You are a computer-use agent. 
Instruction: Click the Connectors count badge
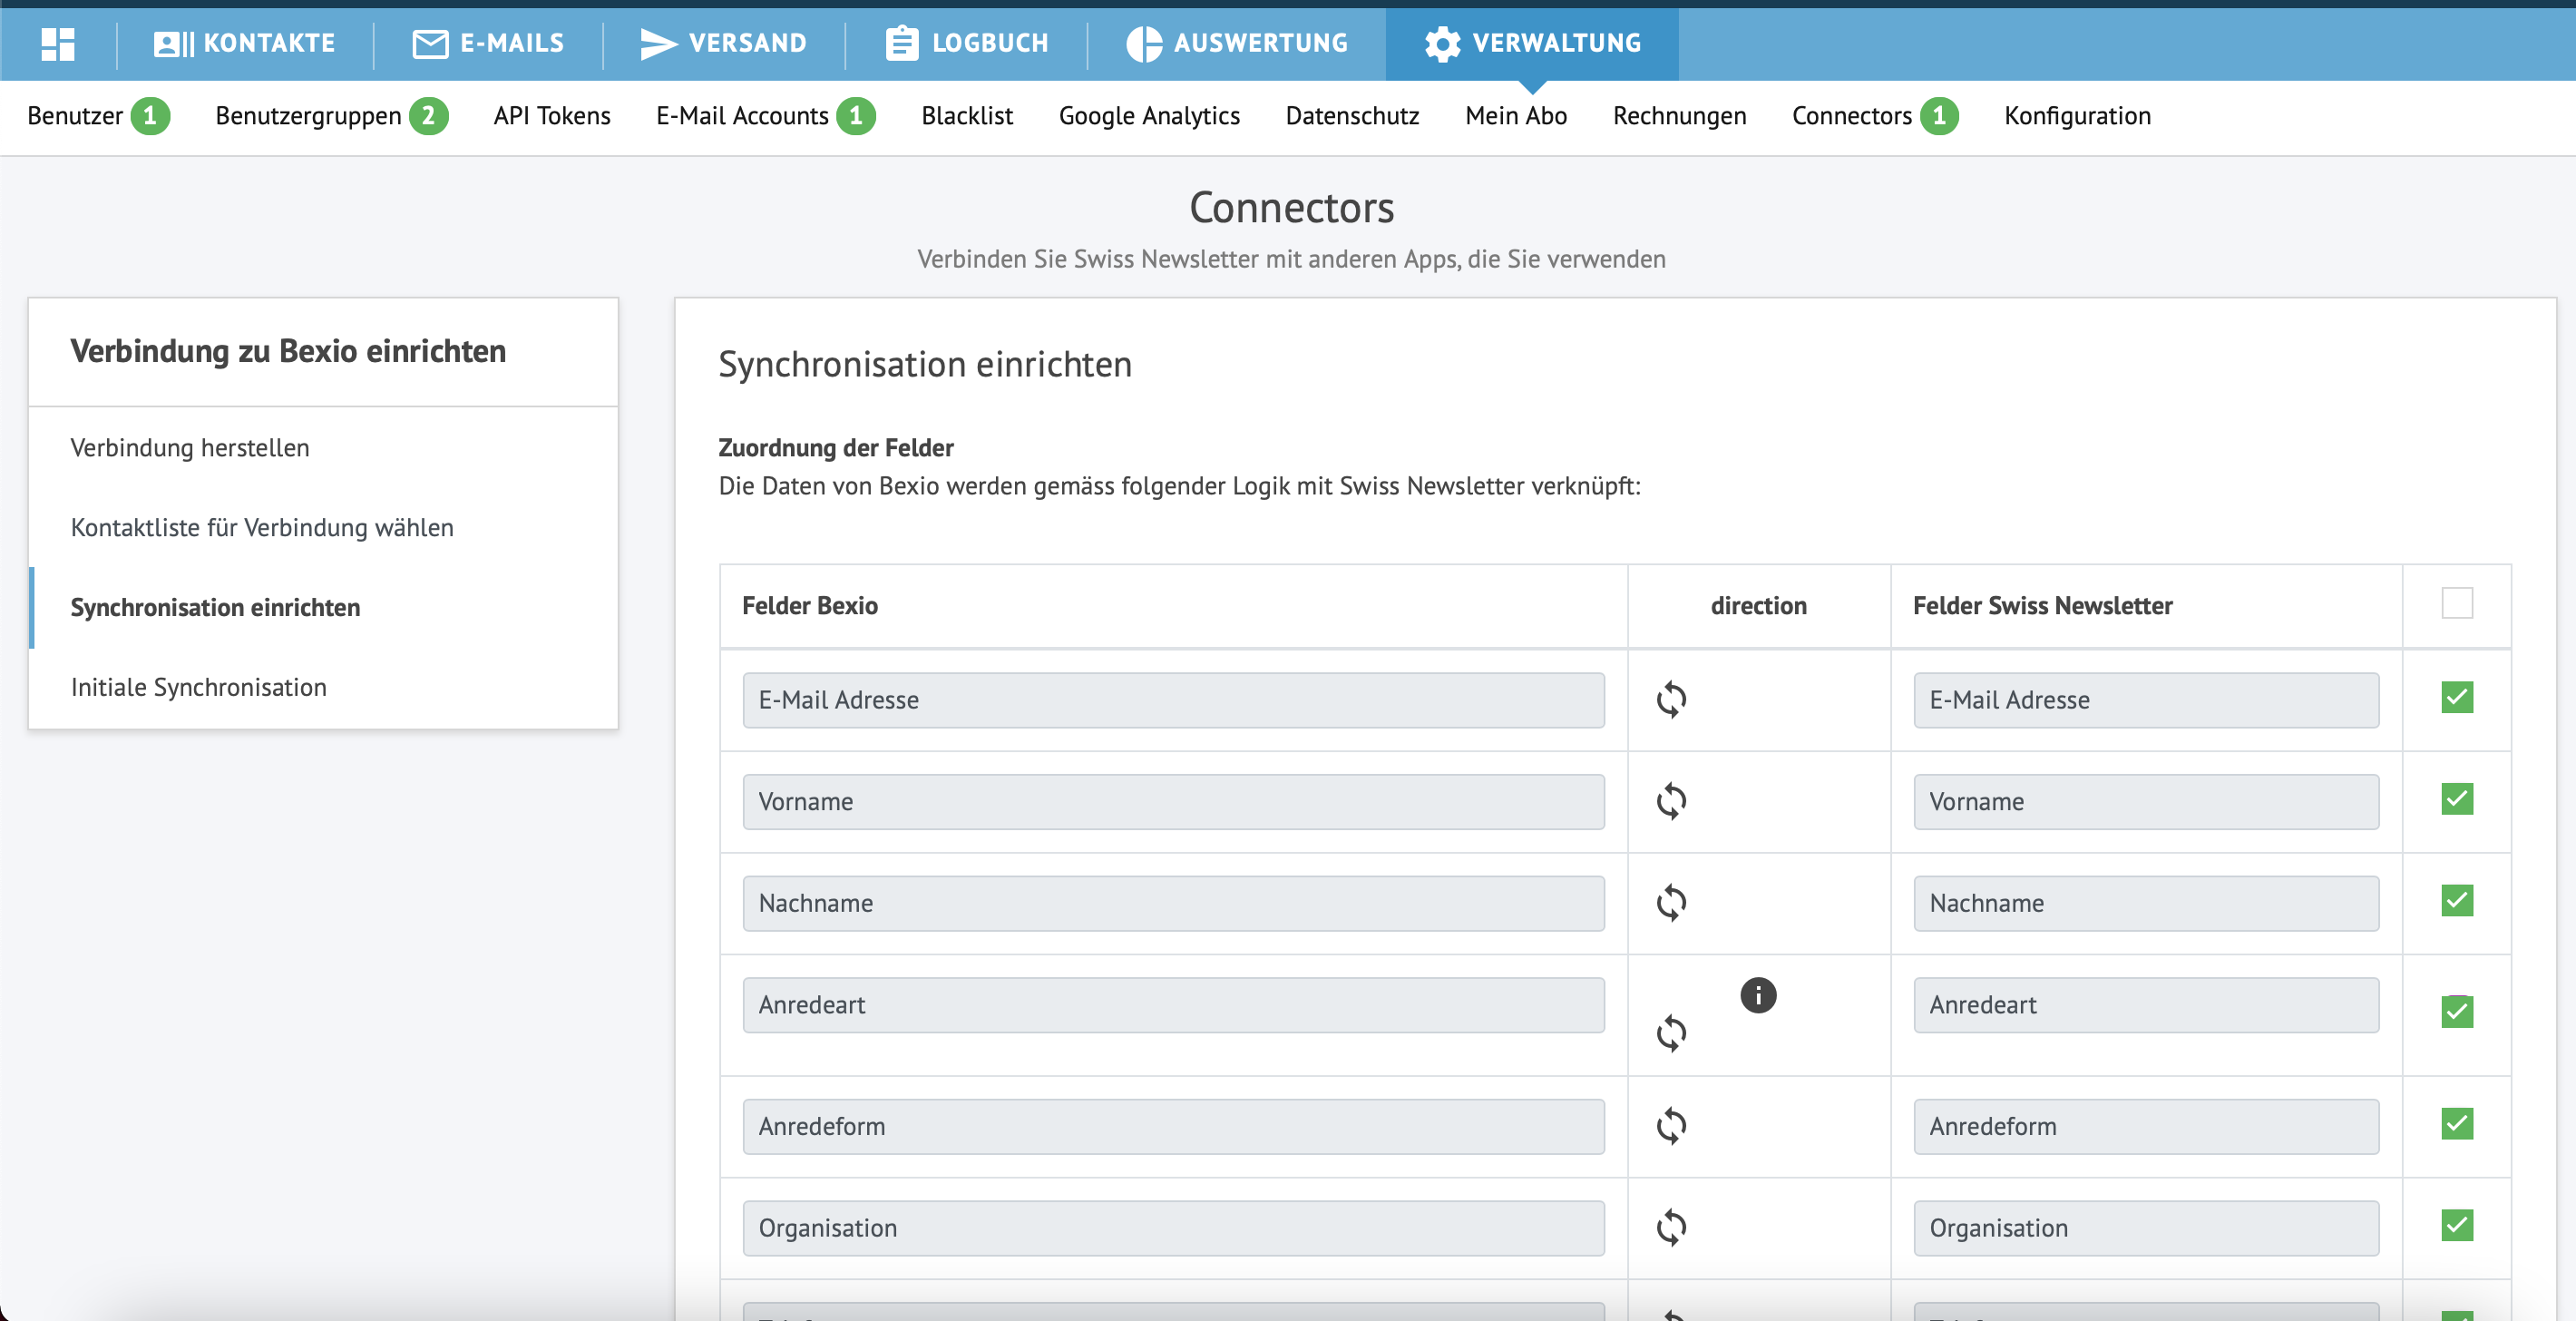point(1939,116)
